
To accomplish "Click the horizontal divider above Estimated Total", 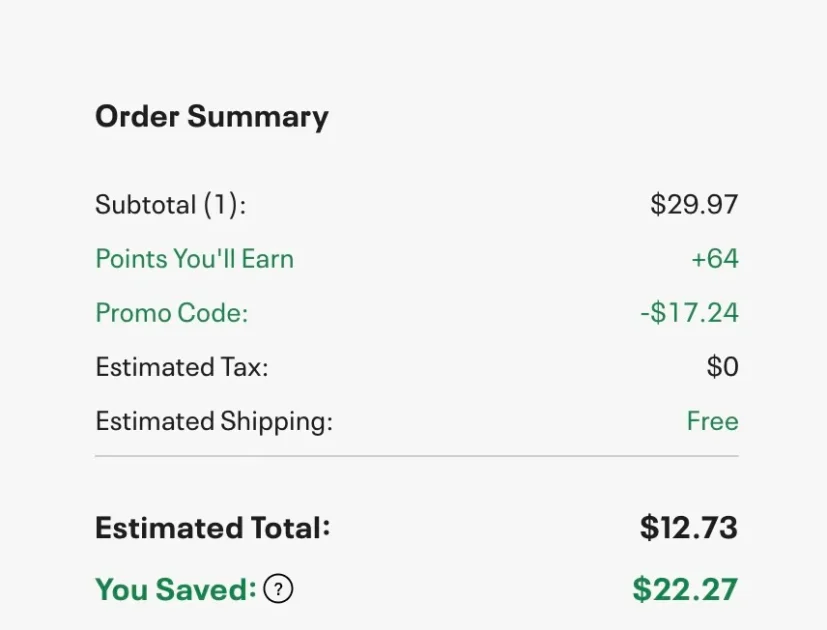I will coord(416,456).
